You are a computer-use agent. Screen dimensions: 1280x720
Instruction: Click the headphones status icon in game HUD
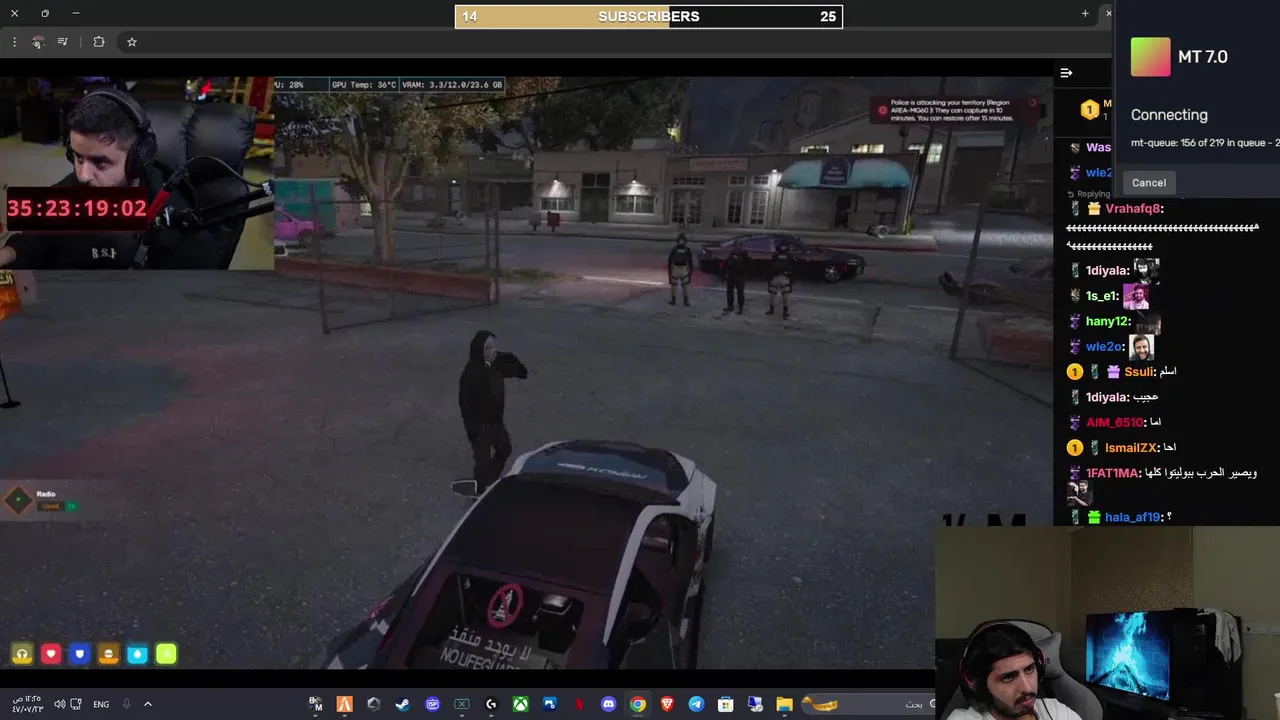click(22, 654)
